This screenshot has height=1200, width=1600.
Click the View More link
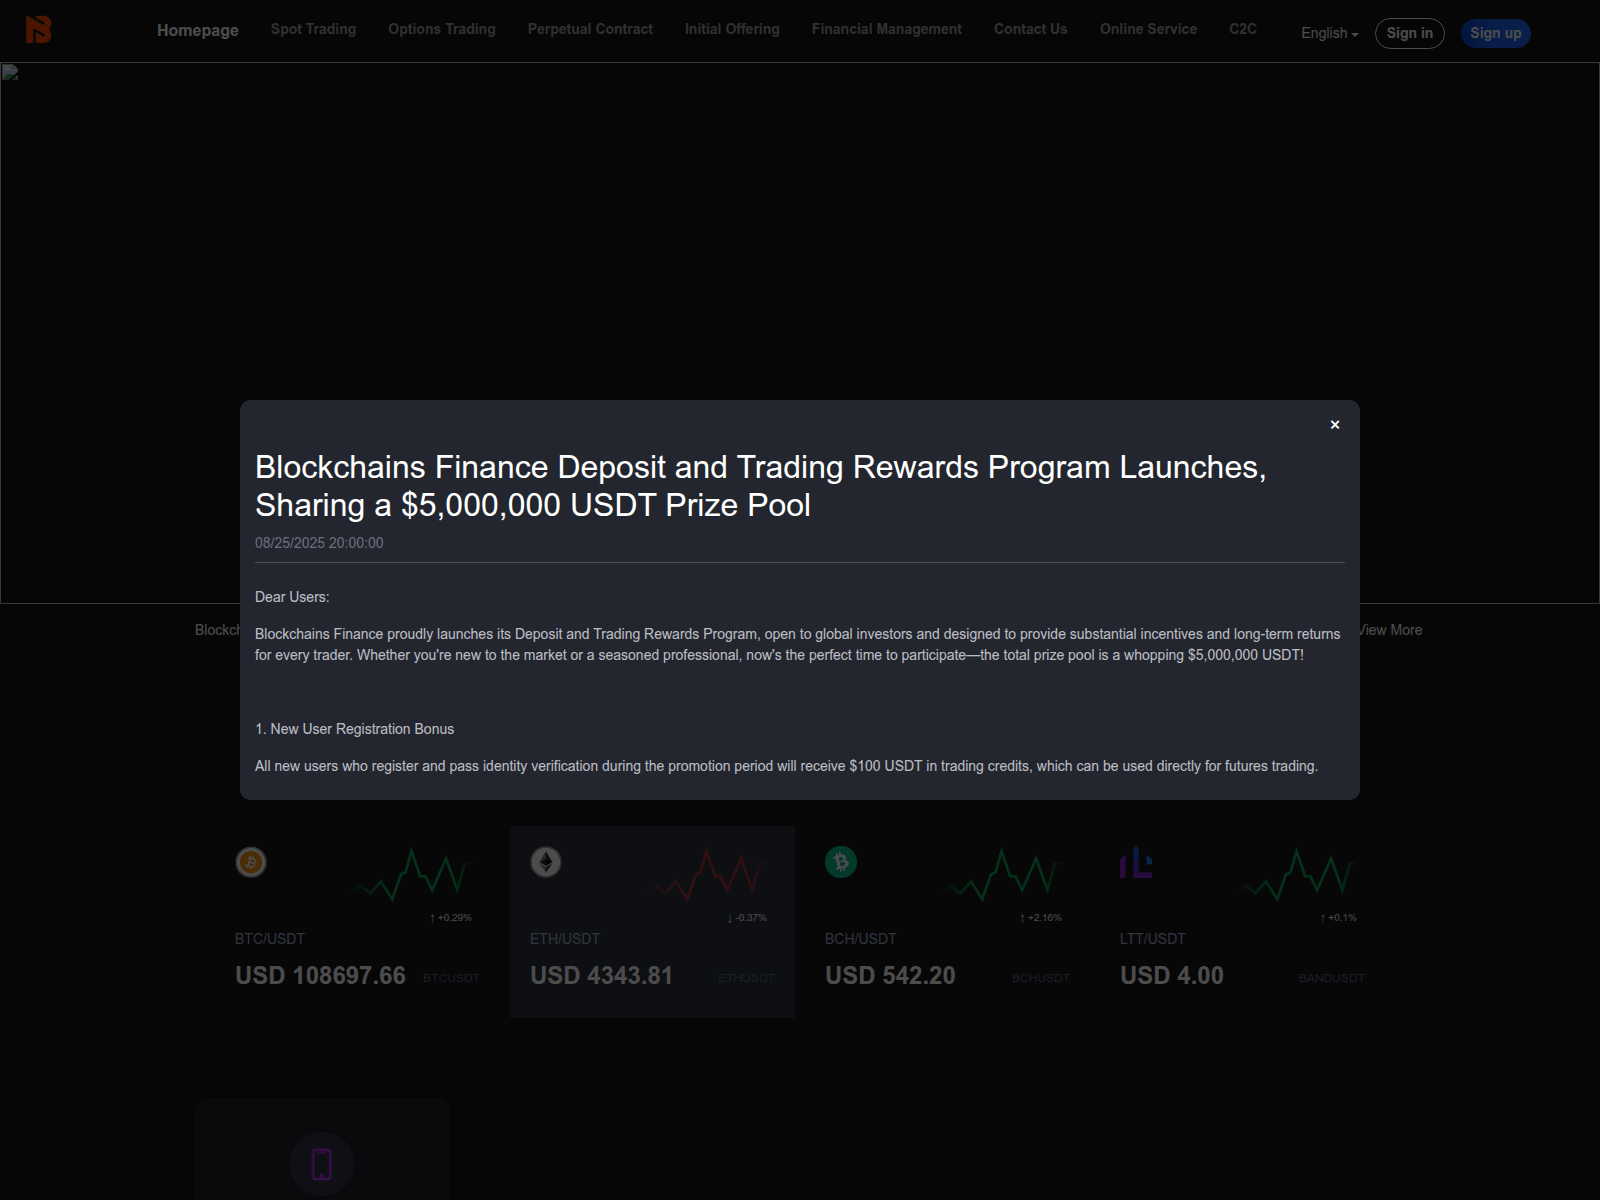pos(1391,630)
